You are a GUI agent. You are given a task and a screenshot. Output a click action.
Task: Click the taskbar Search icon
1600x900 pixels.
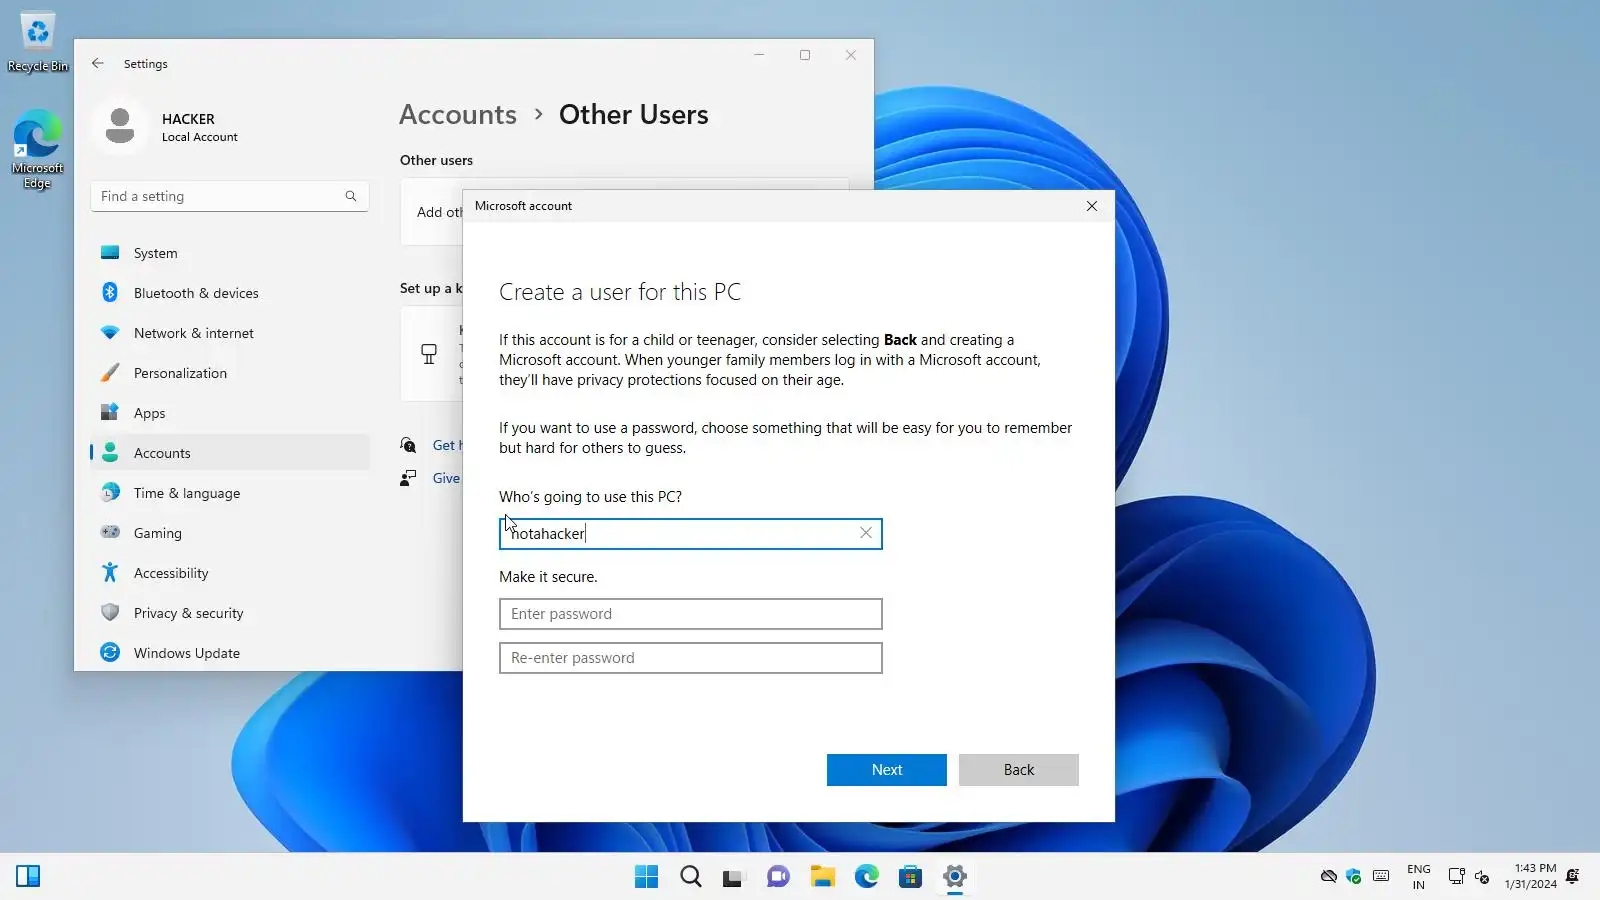coord(691,877)
